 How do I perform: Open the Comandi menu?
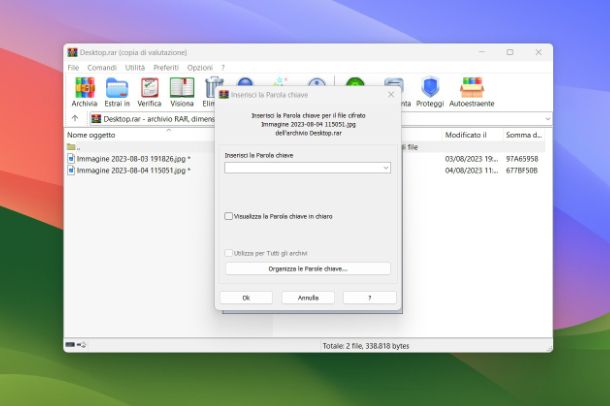click(102, 67)
